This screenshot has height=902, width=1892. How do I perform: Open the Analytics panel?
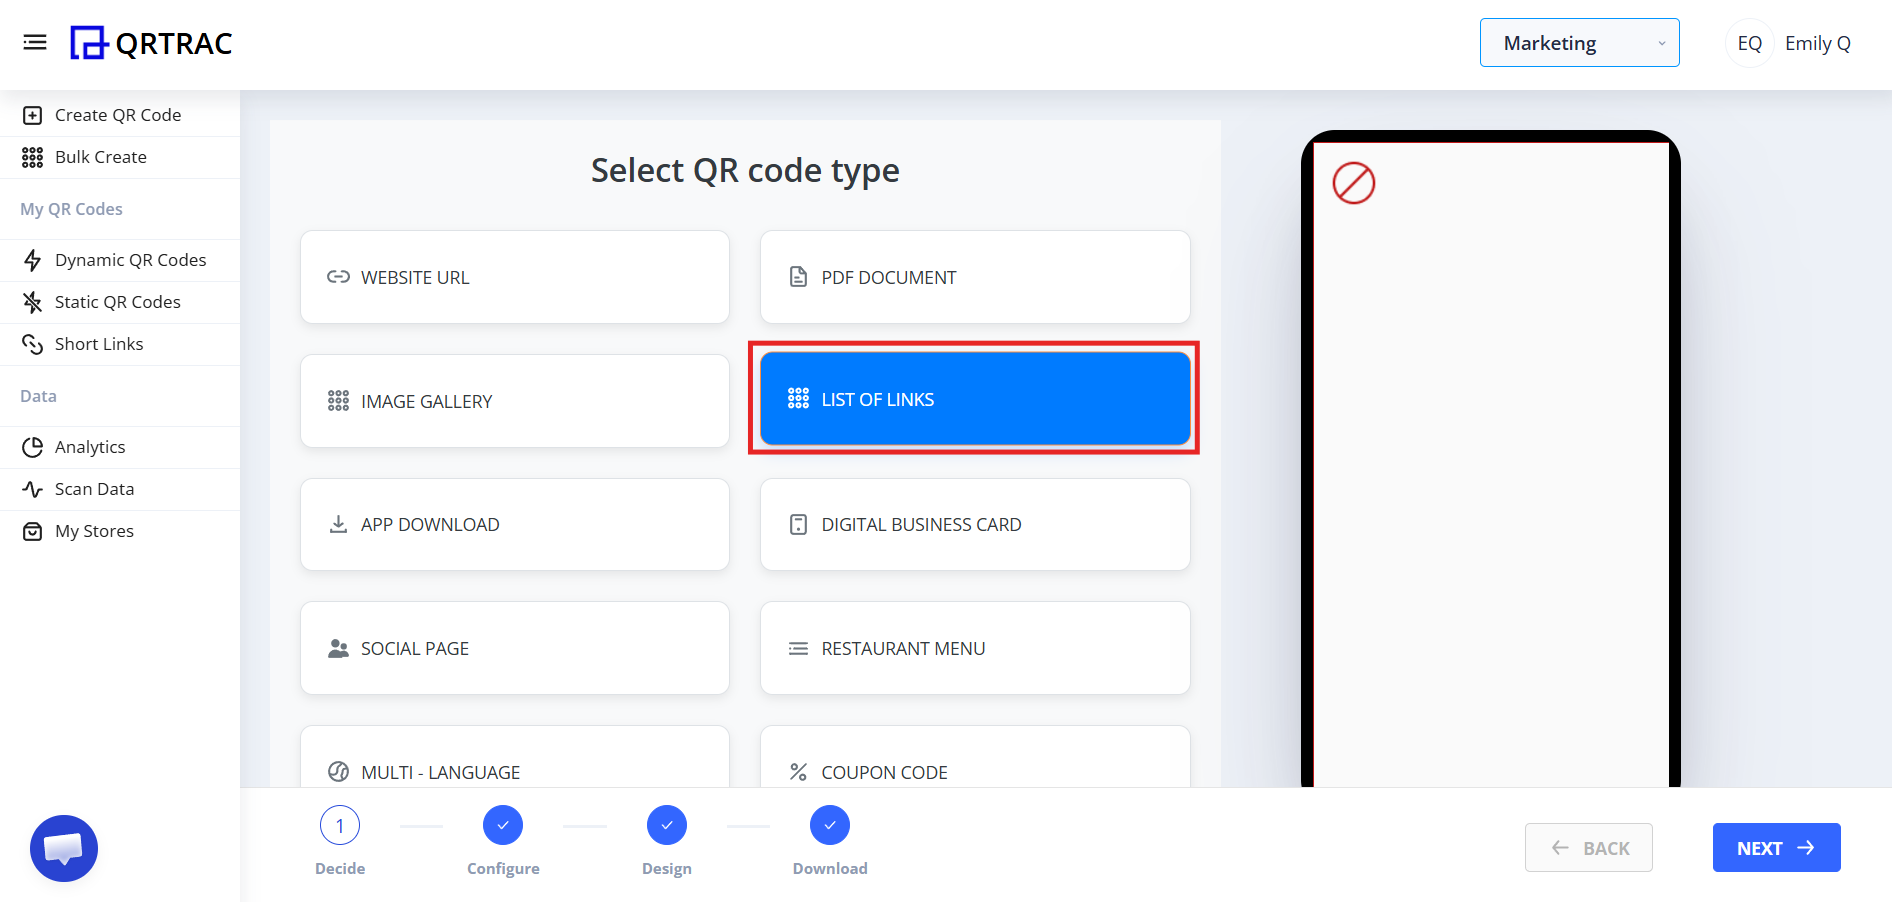pos(90,446)
